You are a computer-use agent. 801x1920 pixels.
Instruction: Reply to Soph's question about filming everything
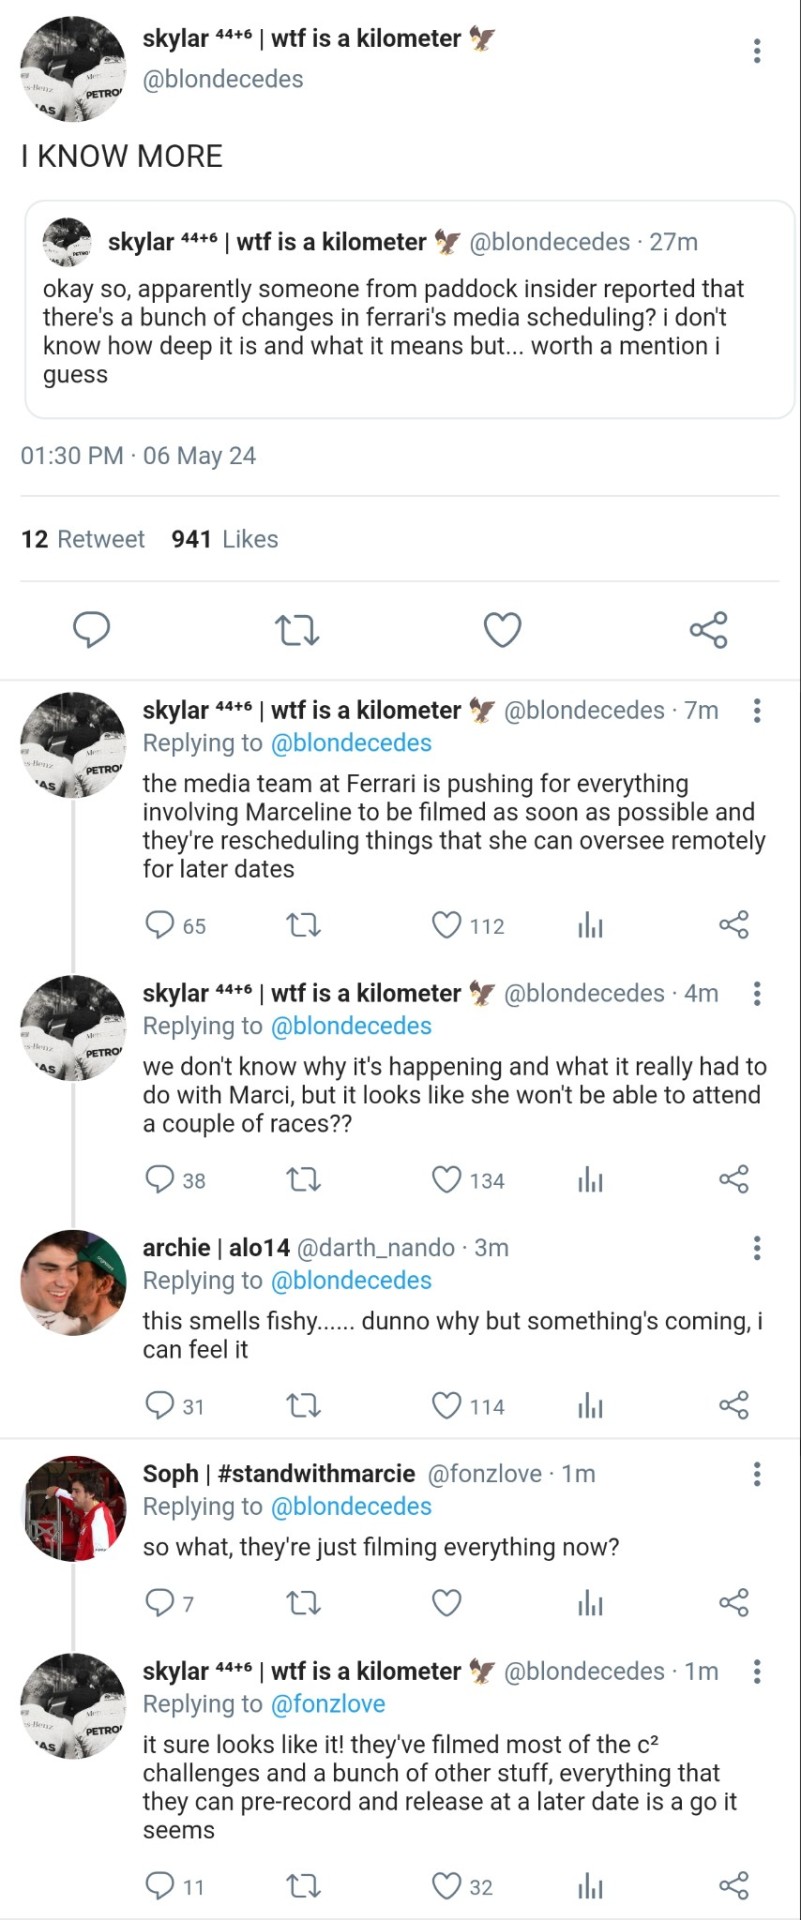pyautogui.click(x=160, y=1603)
